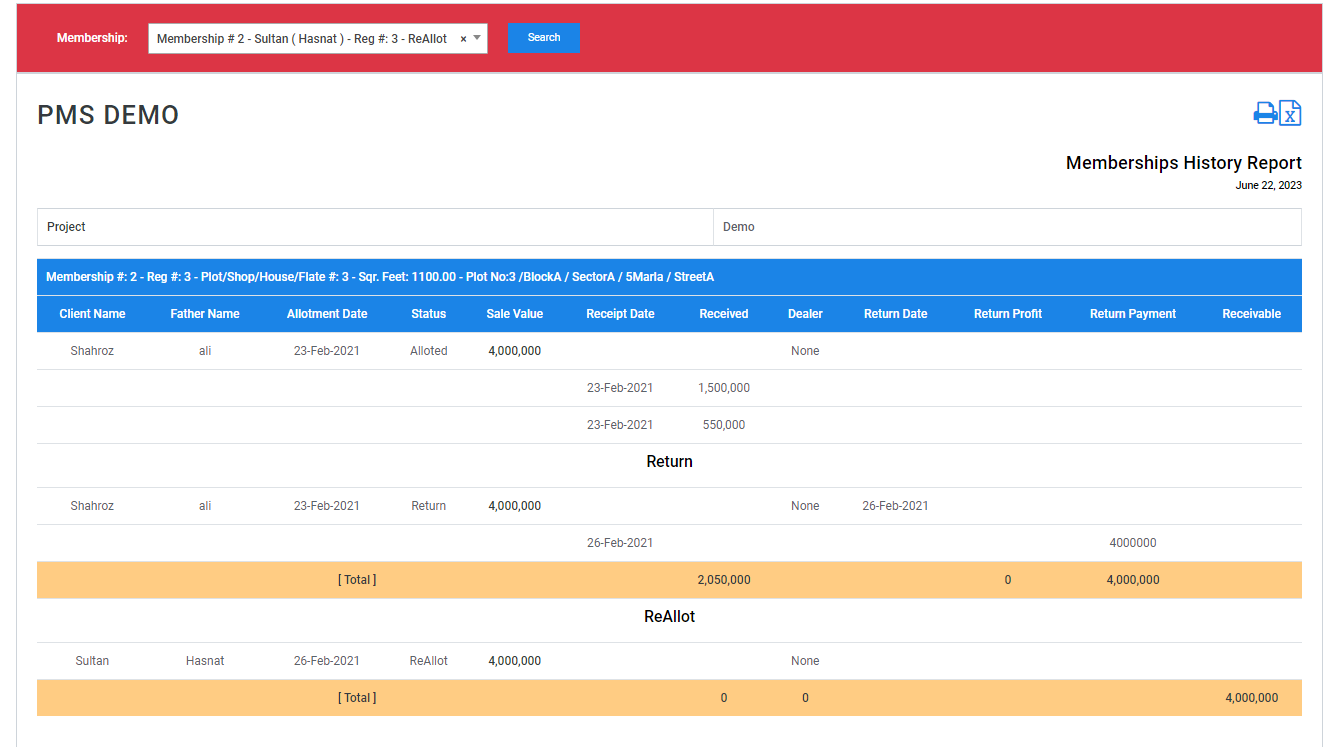This screenshot has height=747, width=1335.
Task: Click the Receipt Date column header
Action: [620, 314]
